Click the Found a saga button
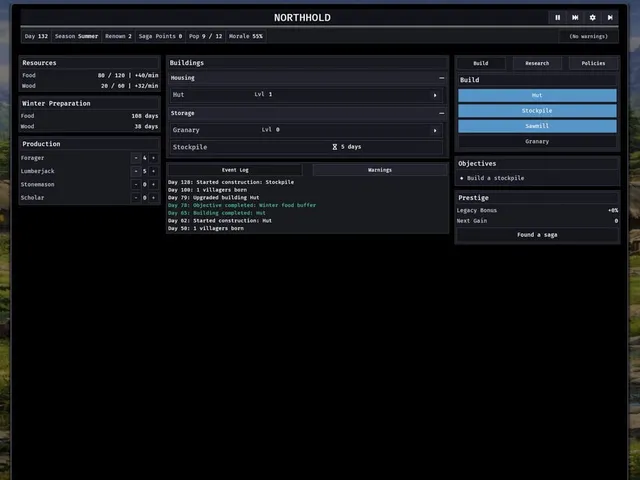The width and height of the screenshot is (640, 480). (537, 235)
